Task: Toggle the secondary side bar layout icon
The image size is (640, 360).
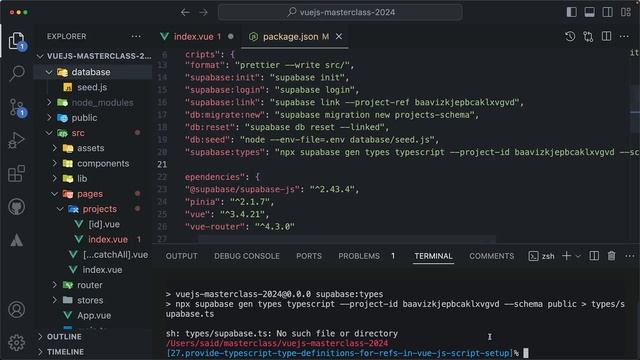Action: pyautogui.click(x=607, y=12)
